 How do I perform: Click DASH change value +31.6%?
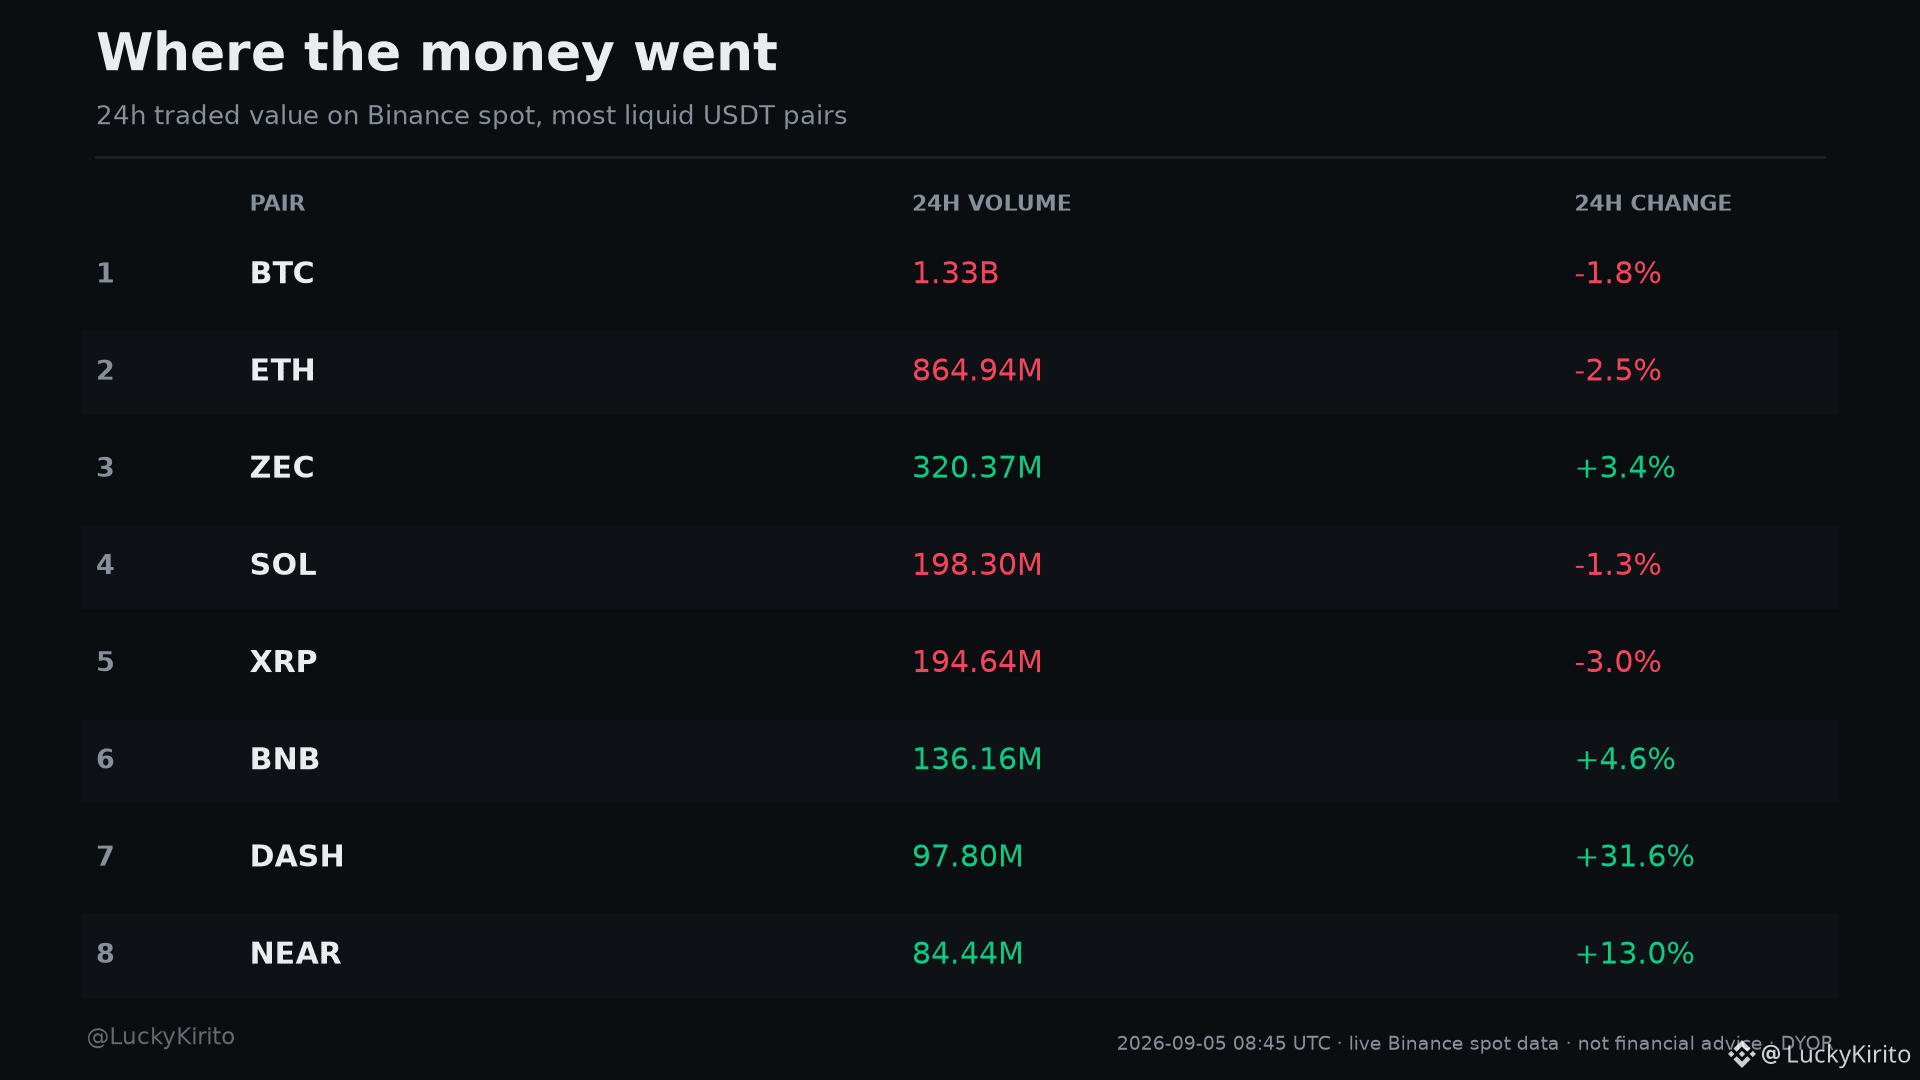1634,856
